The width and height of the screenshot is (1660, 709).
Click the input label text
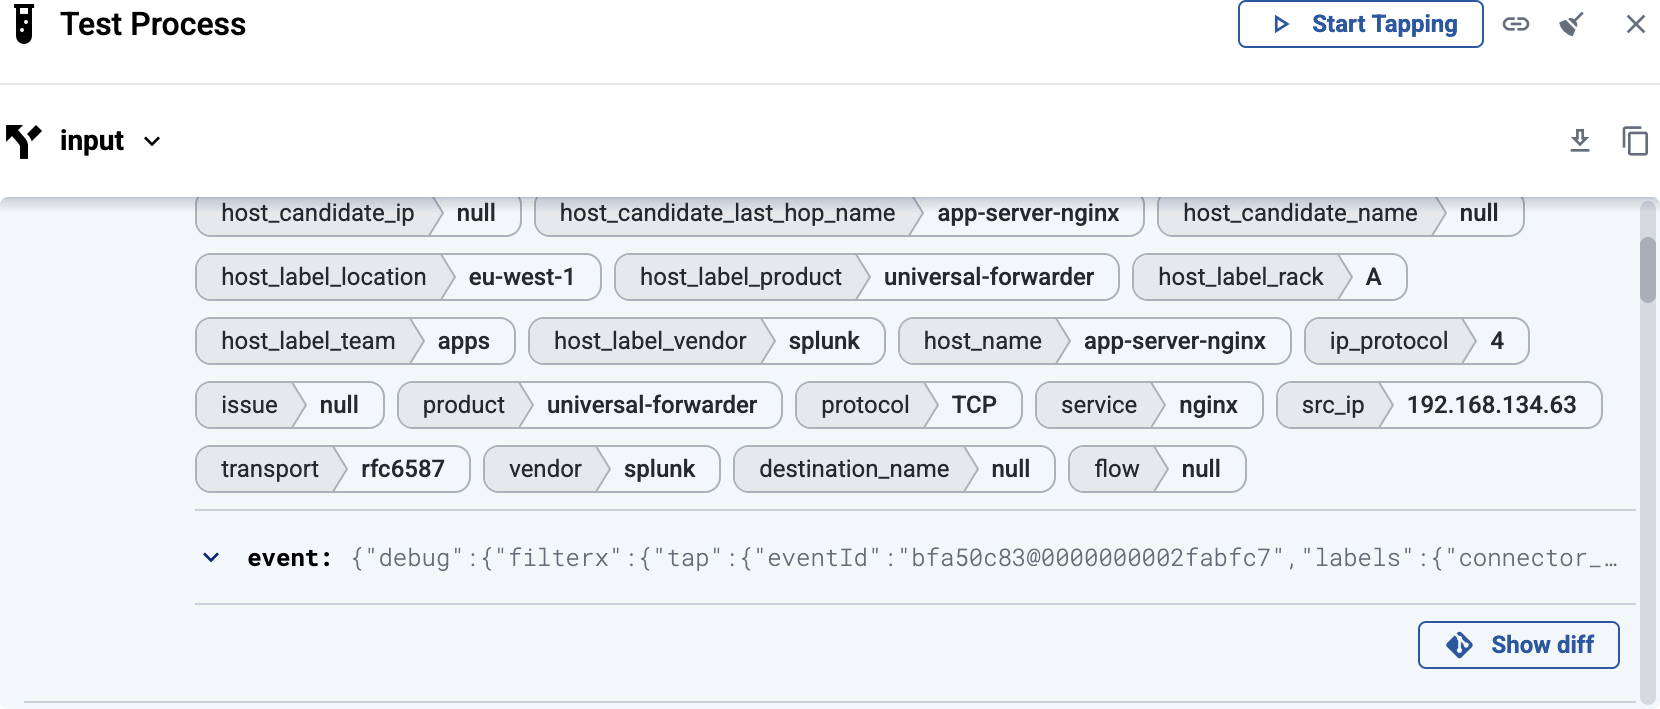[x=92, y=141]
